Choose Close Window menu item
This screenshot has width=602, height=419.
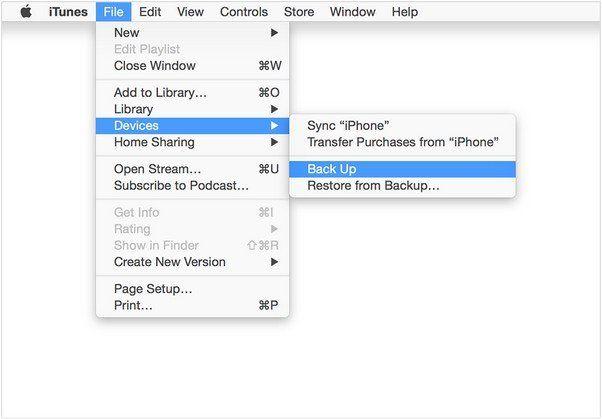coord(192,66)
